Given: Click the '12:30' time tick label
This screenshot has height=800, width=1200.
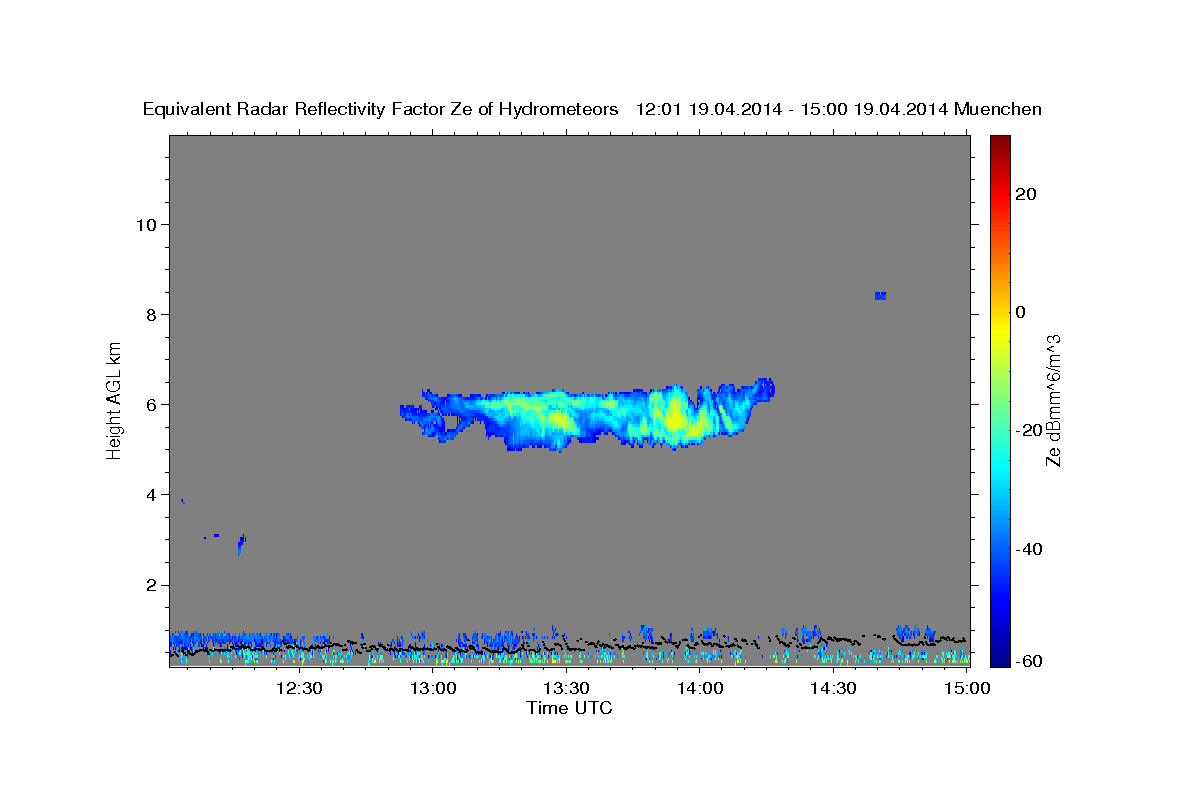Looking at the screenshot, I should point(299,689).
